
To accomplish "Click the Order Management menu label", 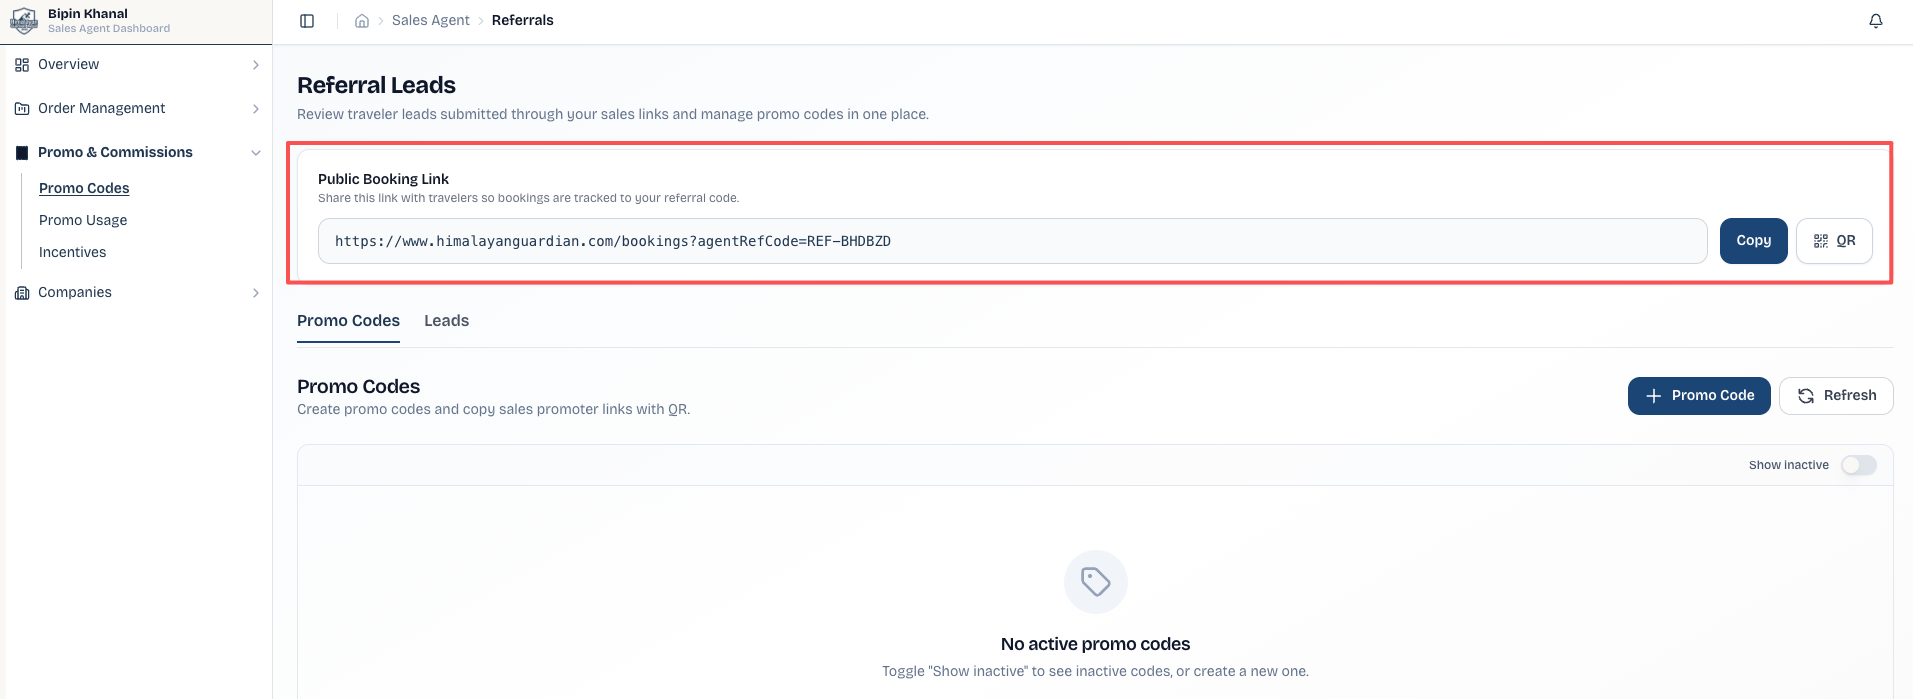I will coord(101,109).
